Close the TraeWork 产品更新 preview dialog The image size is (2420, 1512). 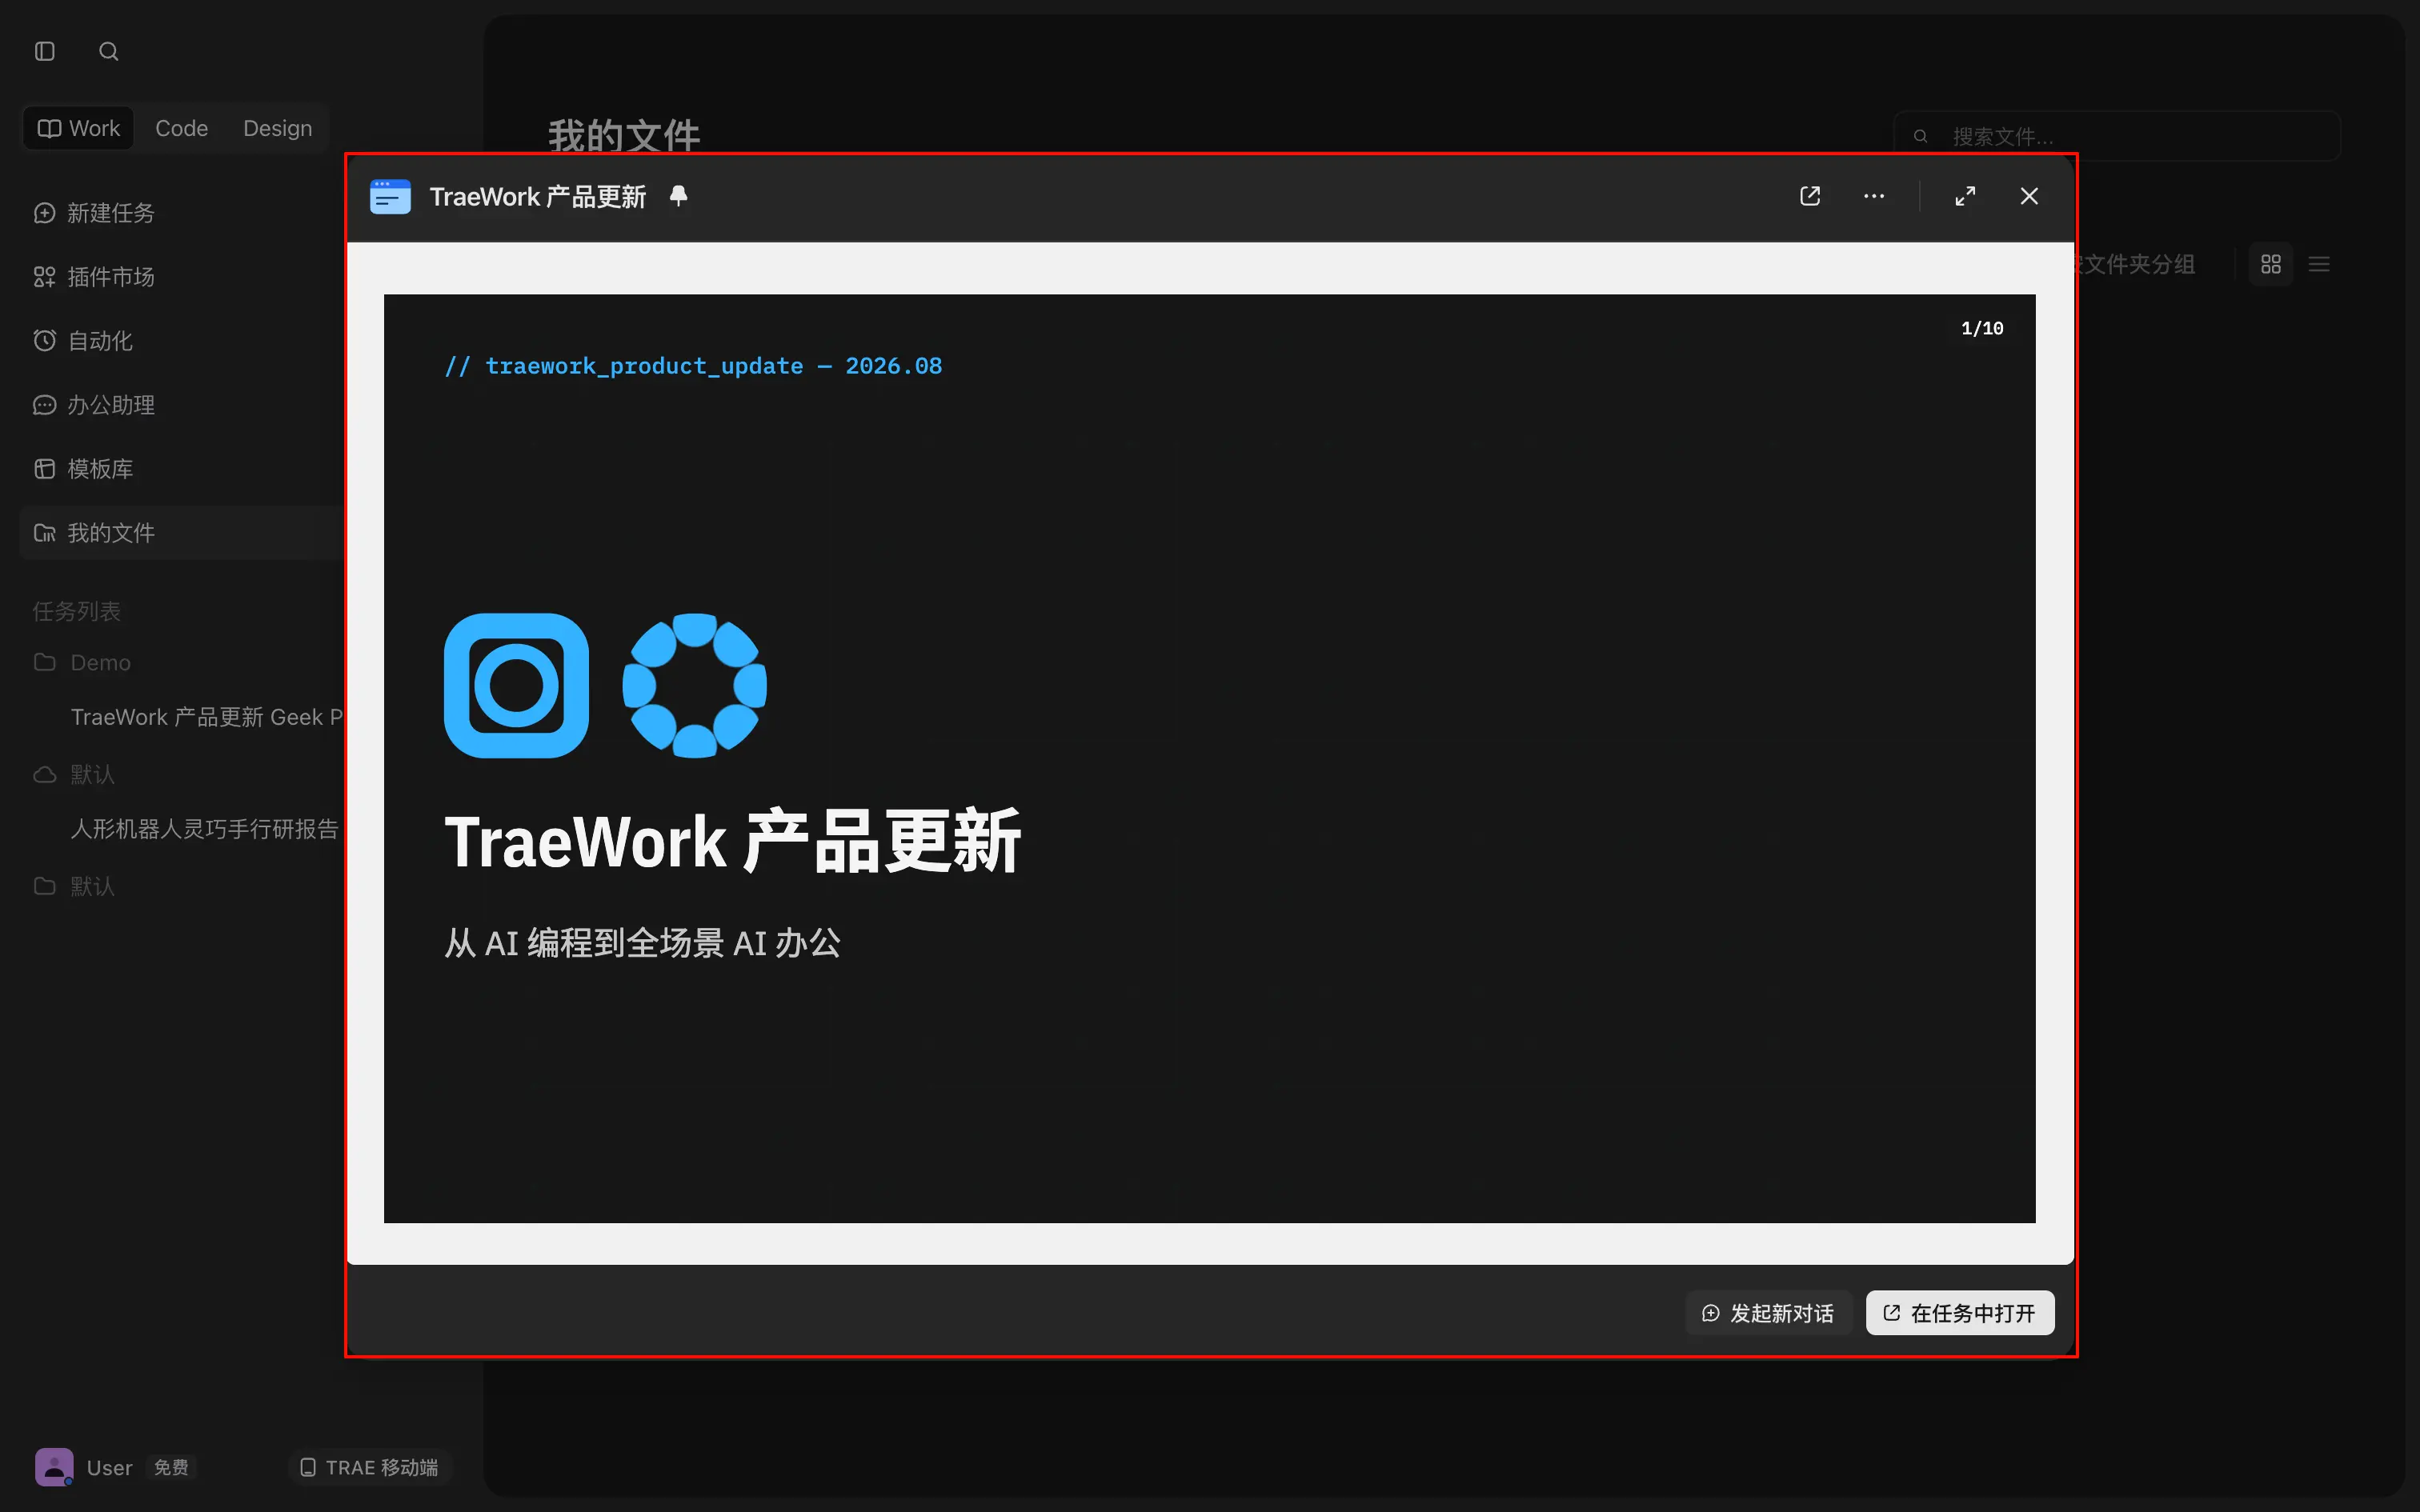click(2029, 196)
